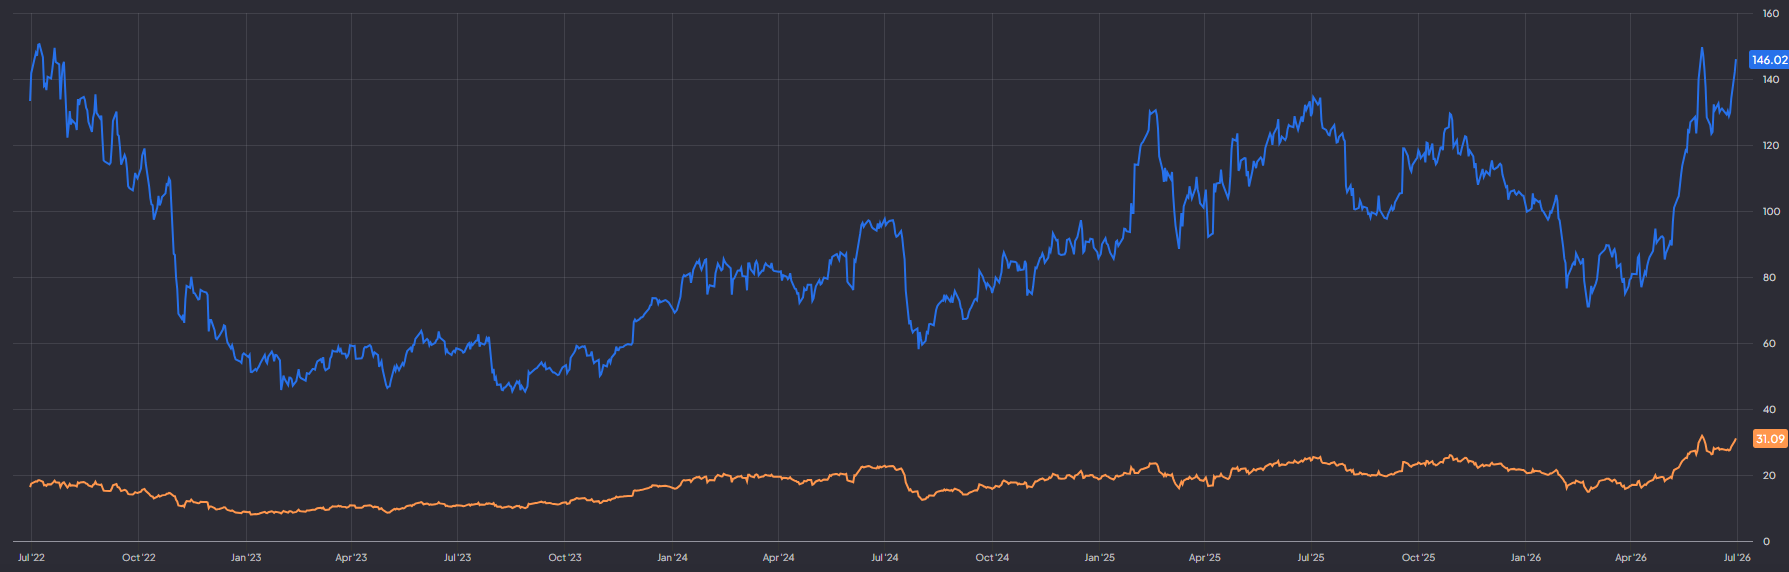This screenshot has height=572, width=1789.
Task: Click the blue 146.02 price label
Action: pyautogui.click(x=1769, y=60)
